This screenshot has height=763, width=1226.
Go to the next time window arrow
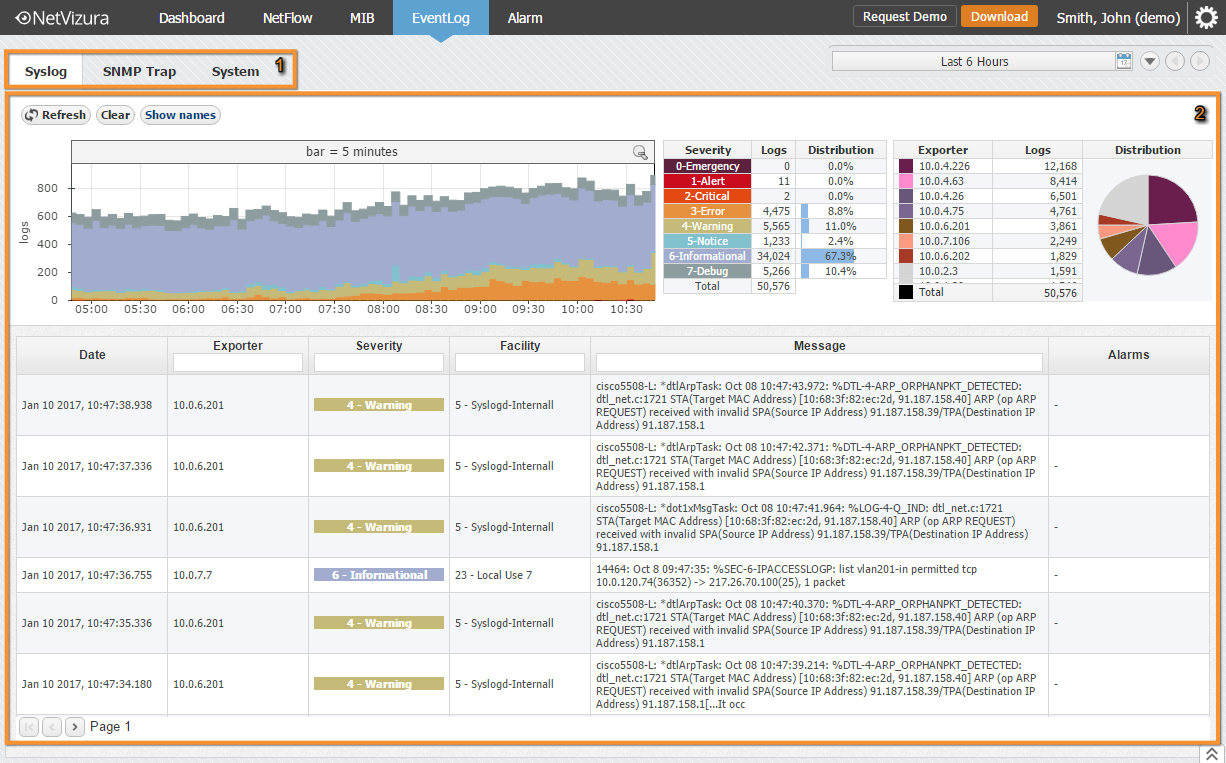(1199, 62)
